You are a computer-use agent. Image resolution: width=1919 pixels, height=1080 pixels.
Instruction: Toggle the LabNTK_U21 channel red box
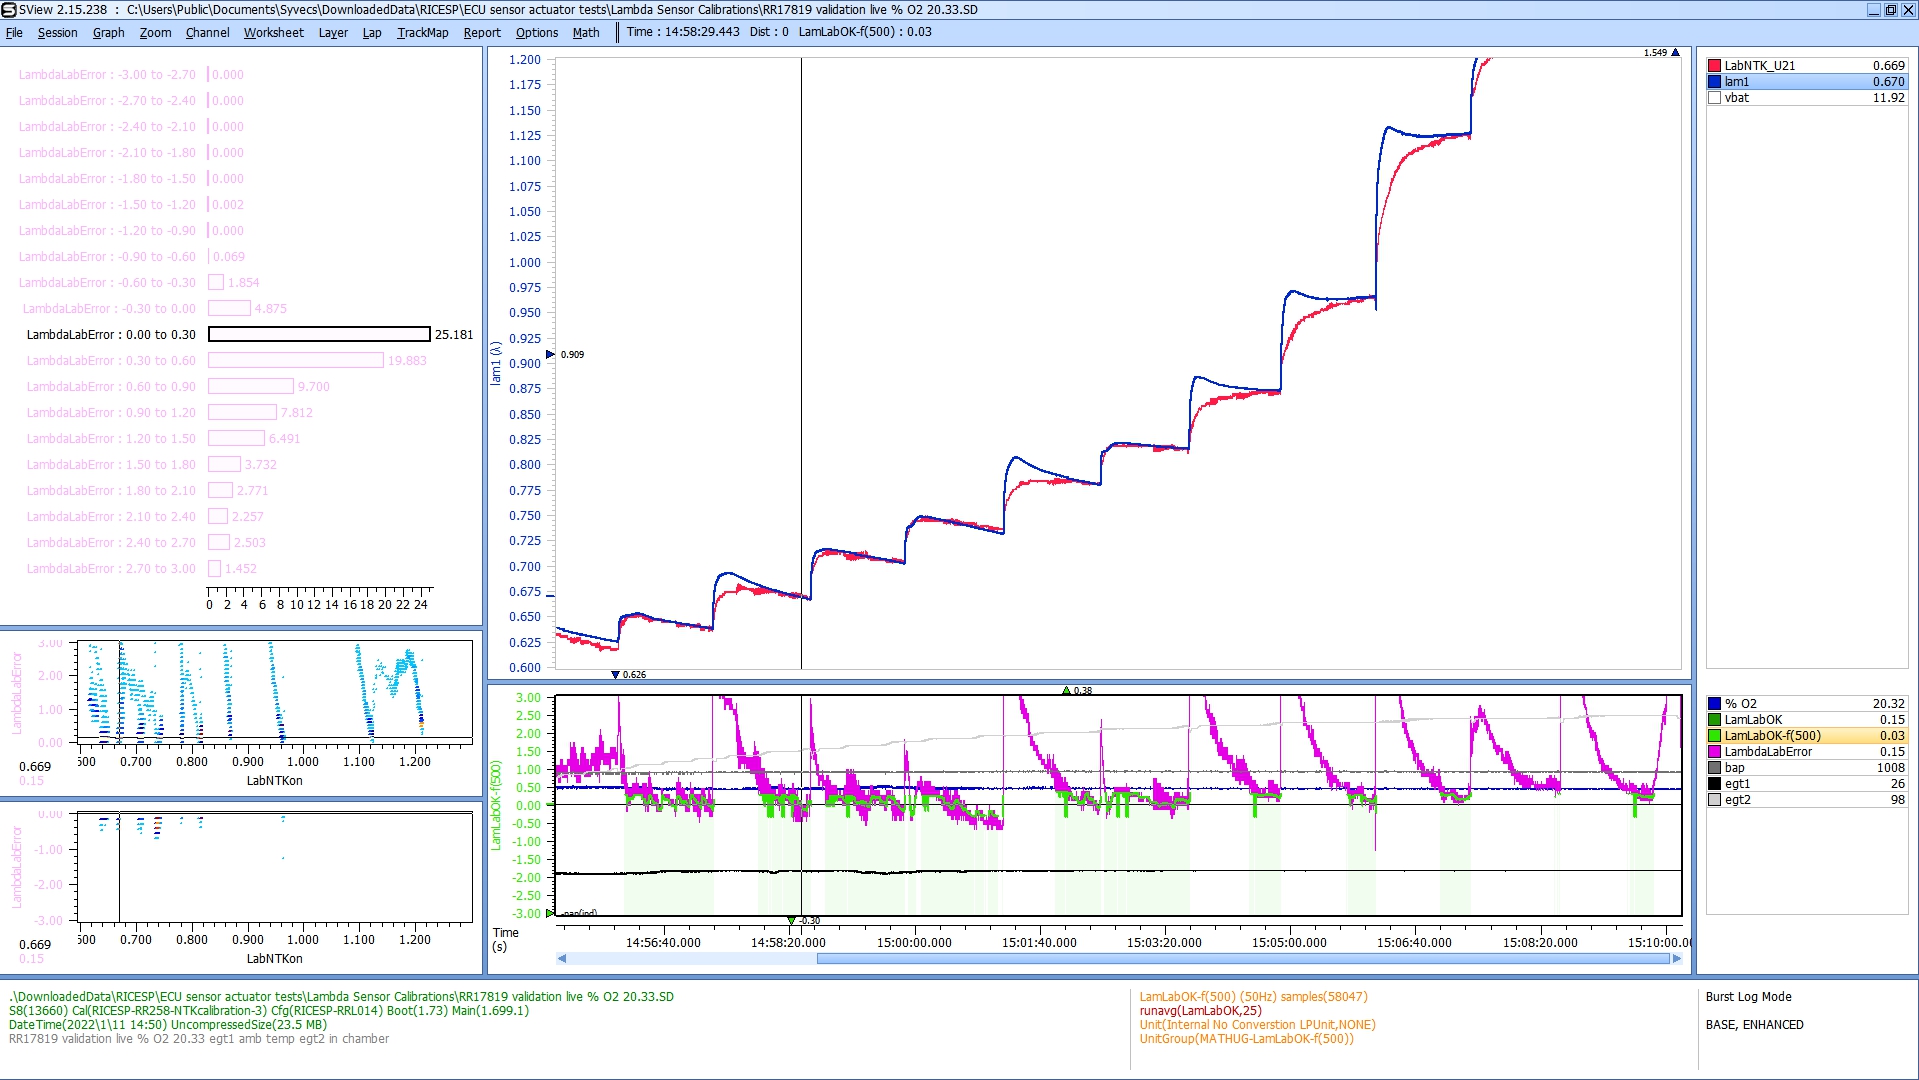coord(1714,66)
